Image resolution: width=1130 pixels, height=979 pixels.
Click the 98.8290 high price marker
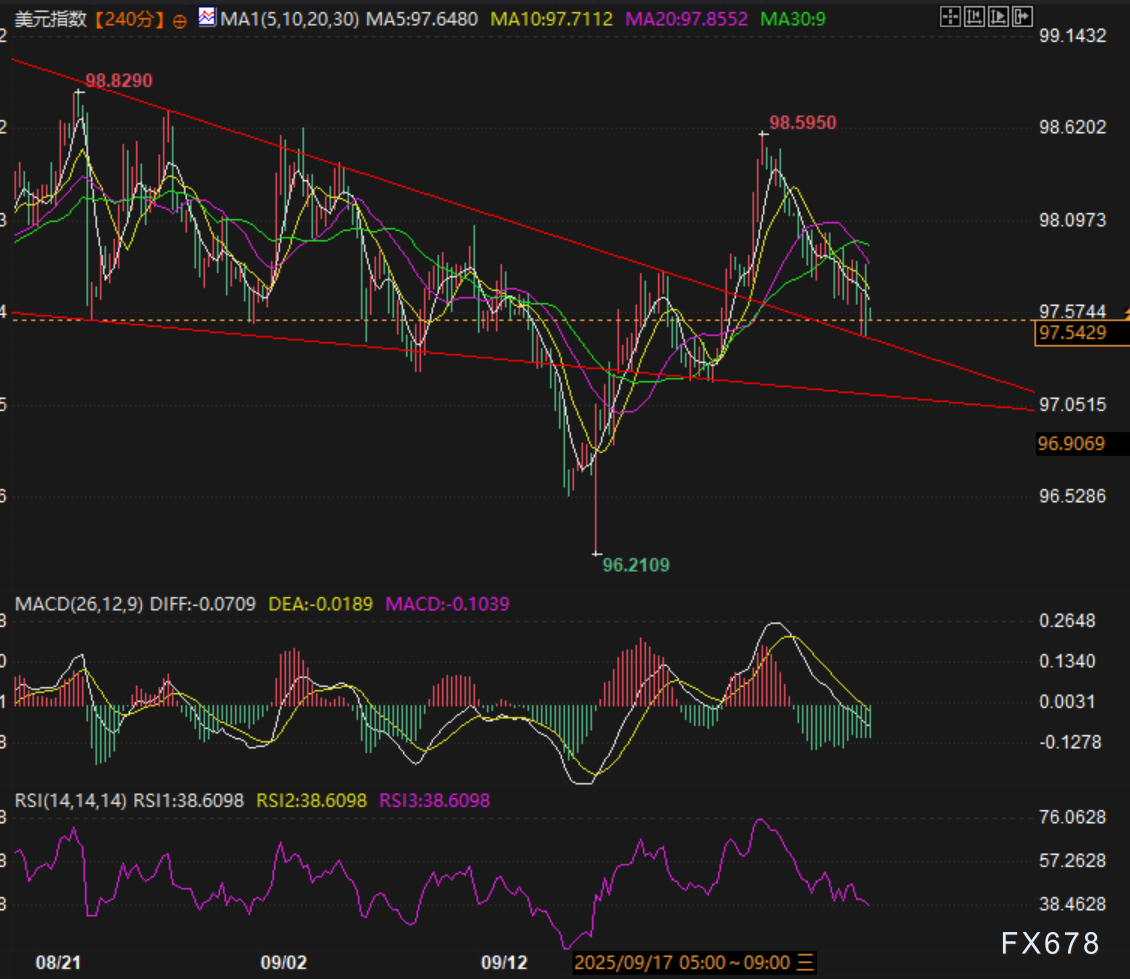pos(118,80)
